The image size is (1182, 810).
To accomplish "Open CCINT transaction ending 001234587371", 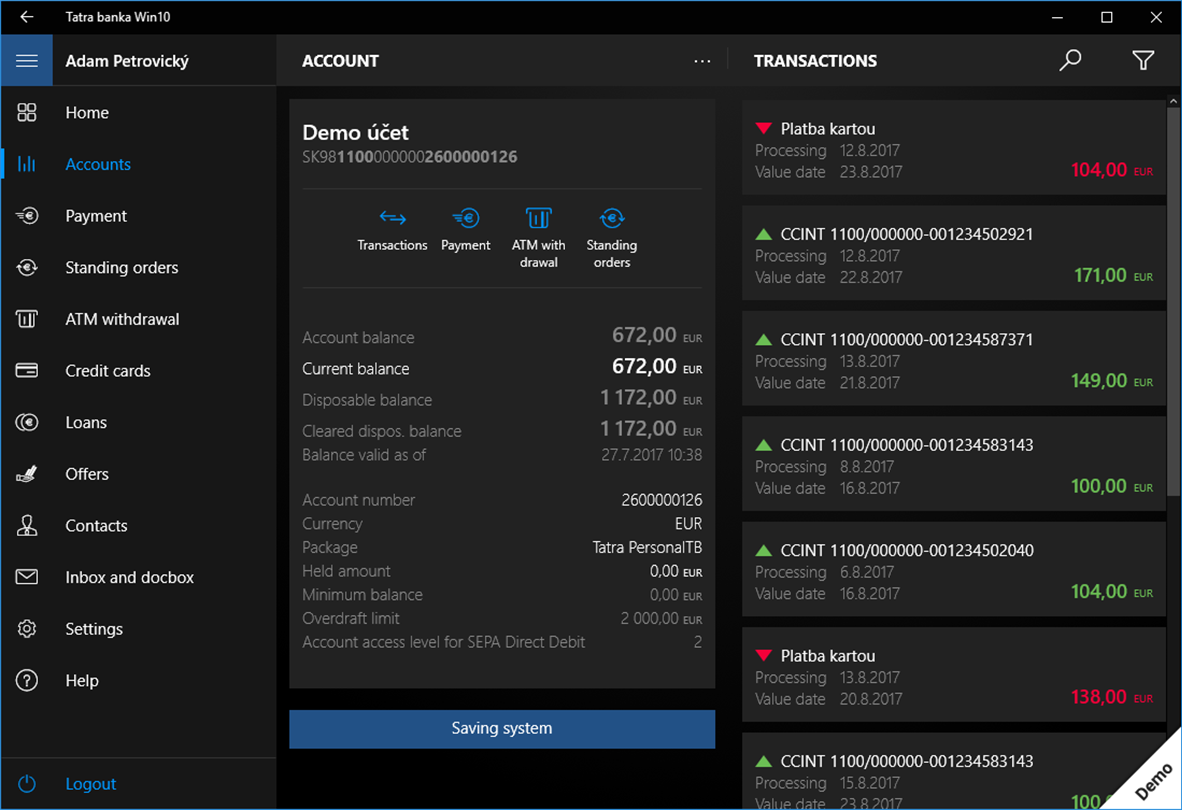I will [x=954, y=359].
